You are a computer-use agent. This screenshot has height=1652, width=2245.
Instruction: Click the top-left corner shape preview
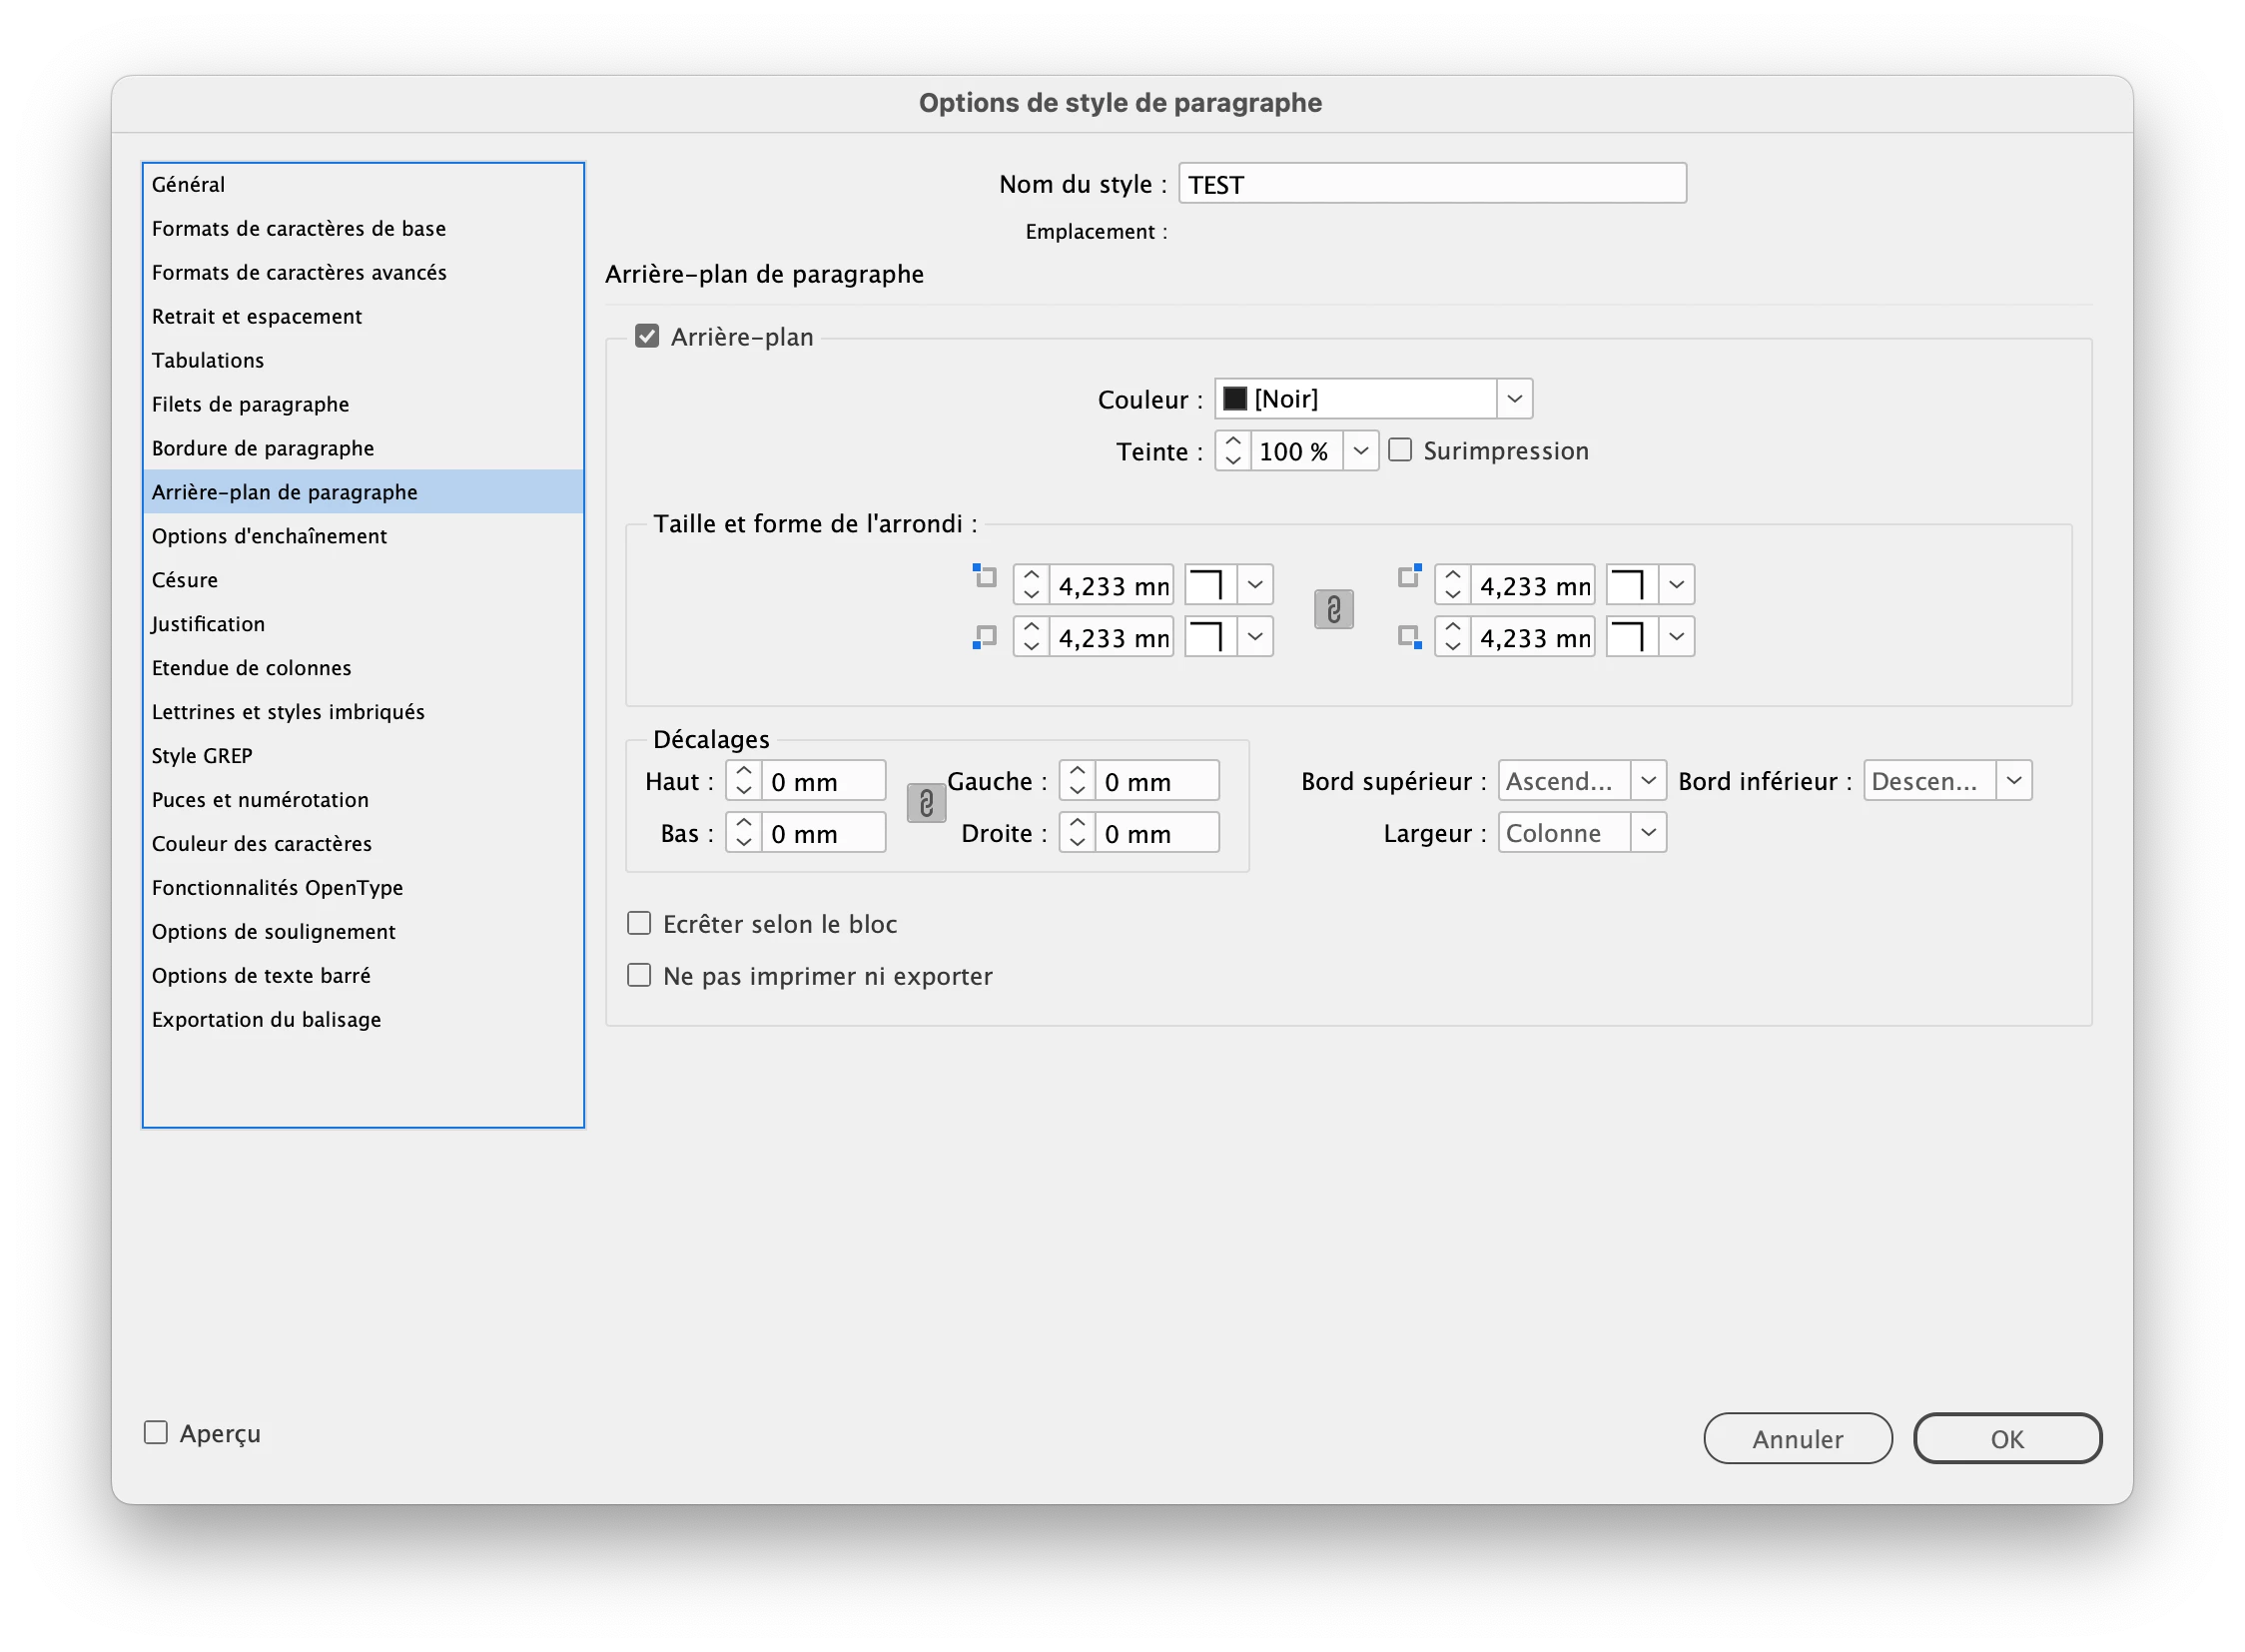tap(1210, 585)
